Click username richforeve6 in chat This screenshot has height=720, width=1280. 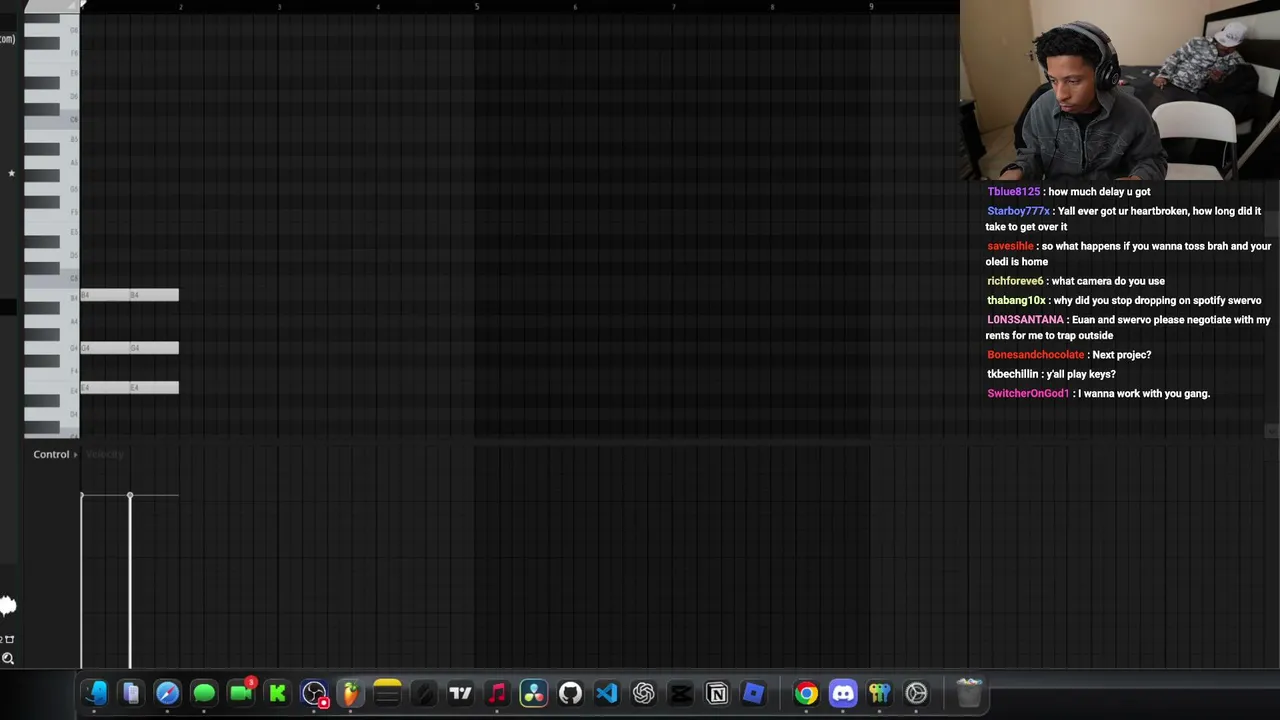[x=1015, y=281]
